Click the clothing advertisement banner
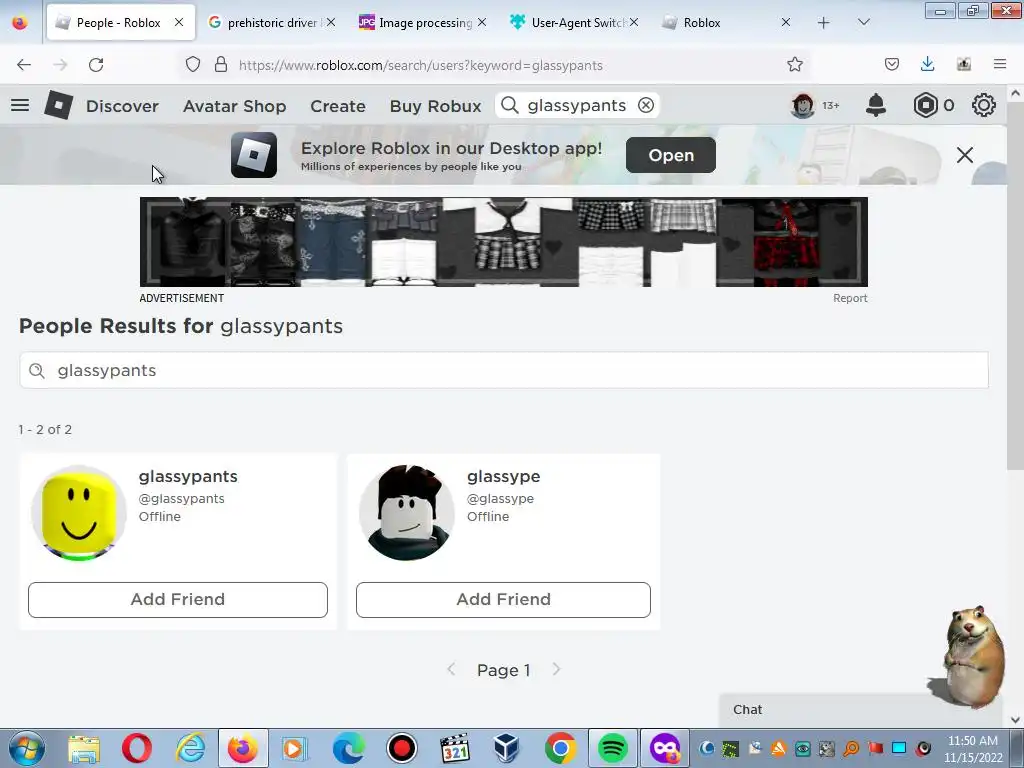 (x=504, y=242)
